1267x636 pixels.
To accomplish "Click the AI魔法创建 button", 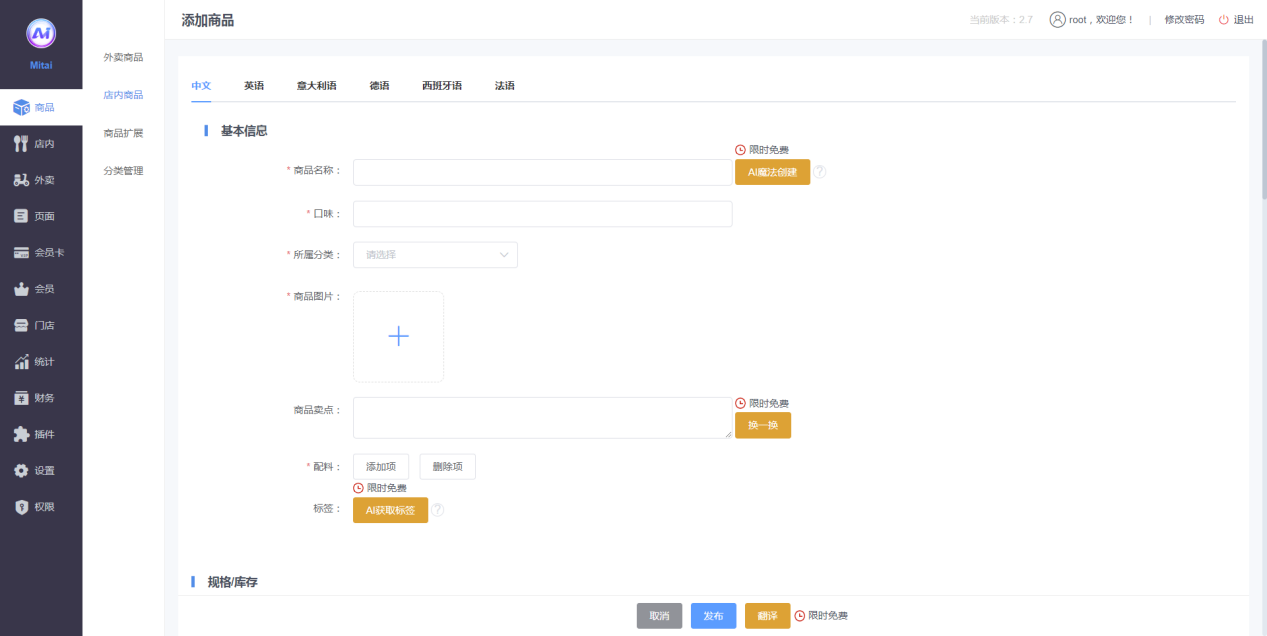I will pyautogui.click(x=772, y=172).
